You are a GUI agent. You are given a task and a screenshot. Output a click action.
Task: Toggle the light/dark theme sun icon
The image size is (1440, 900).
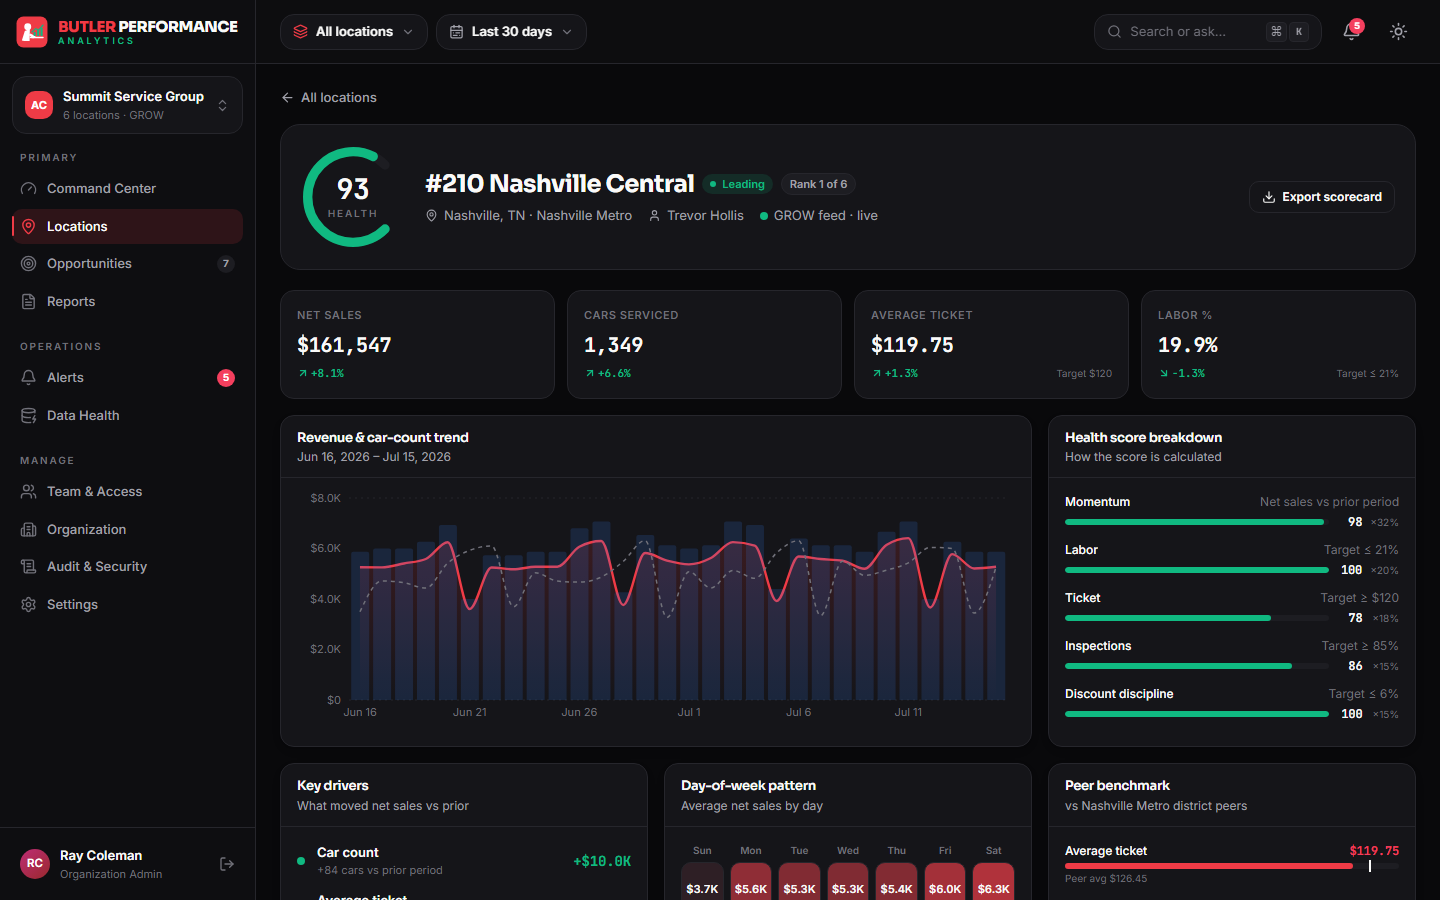[1398, 32]
